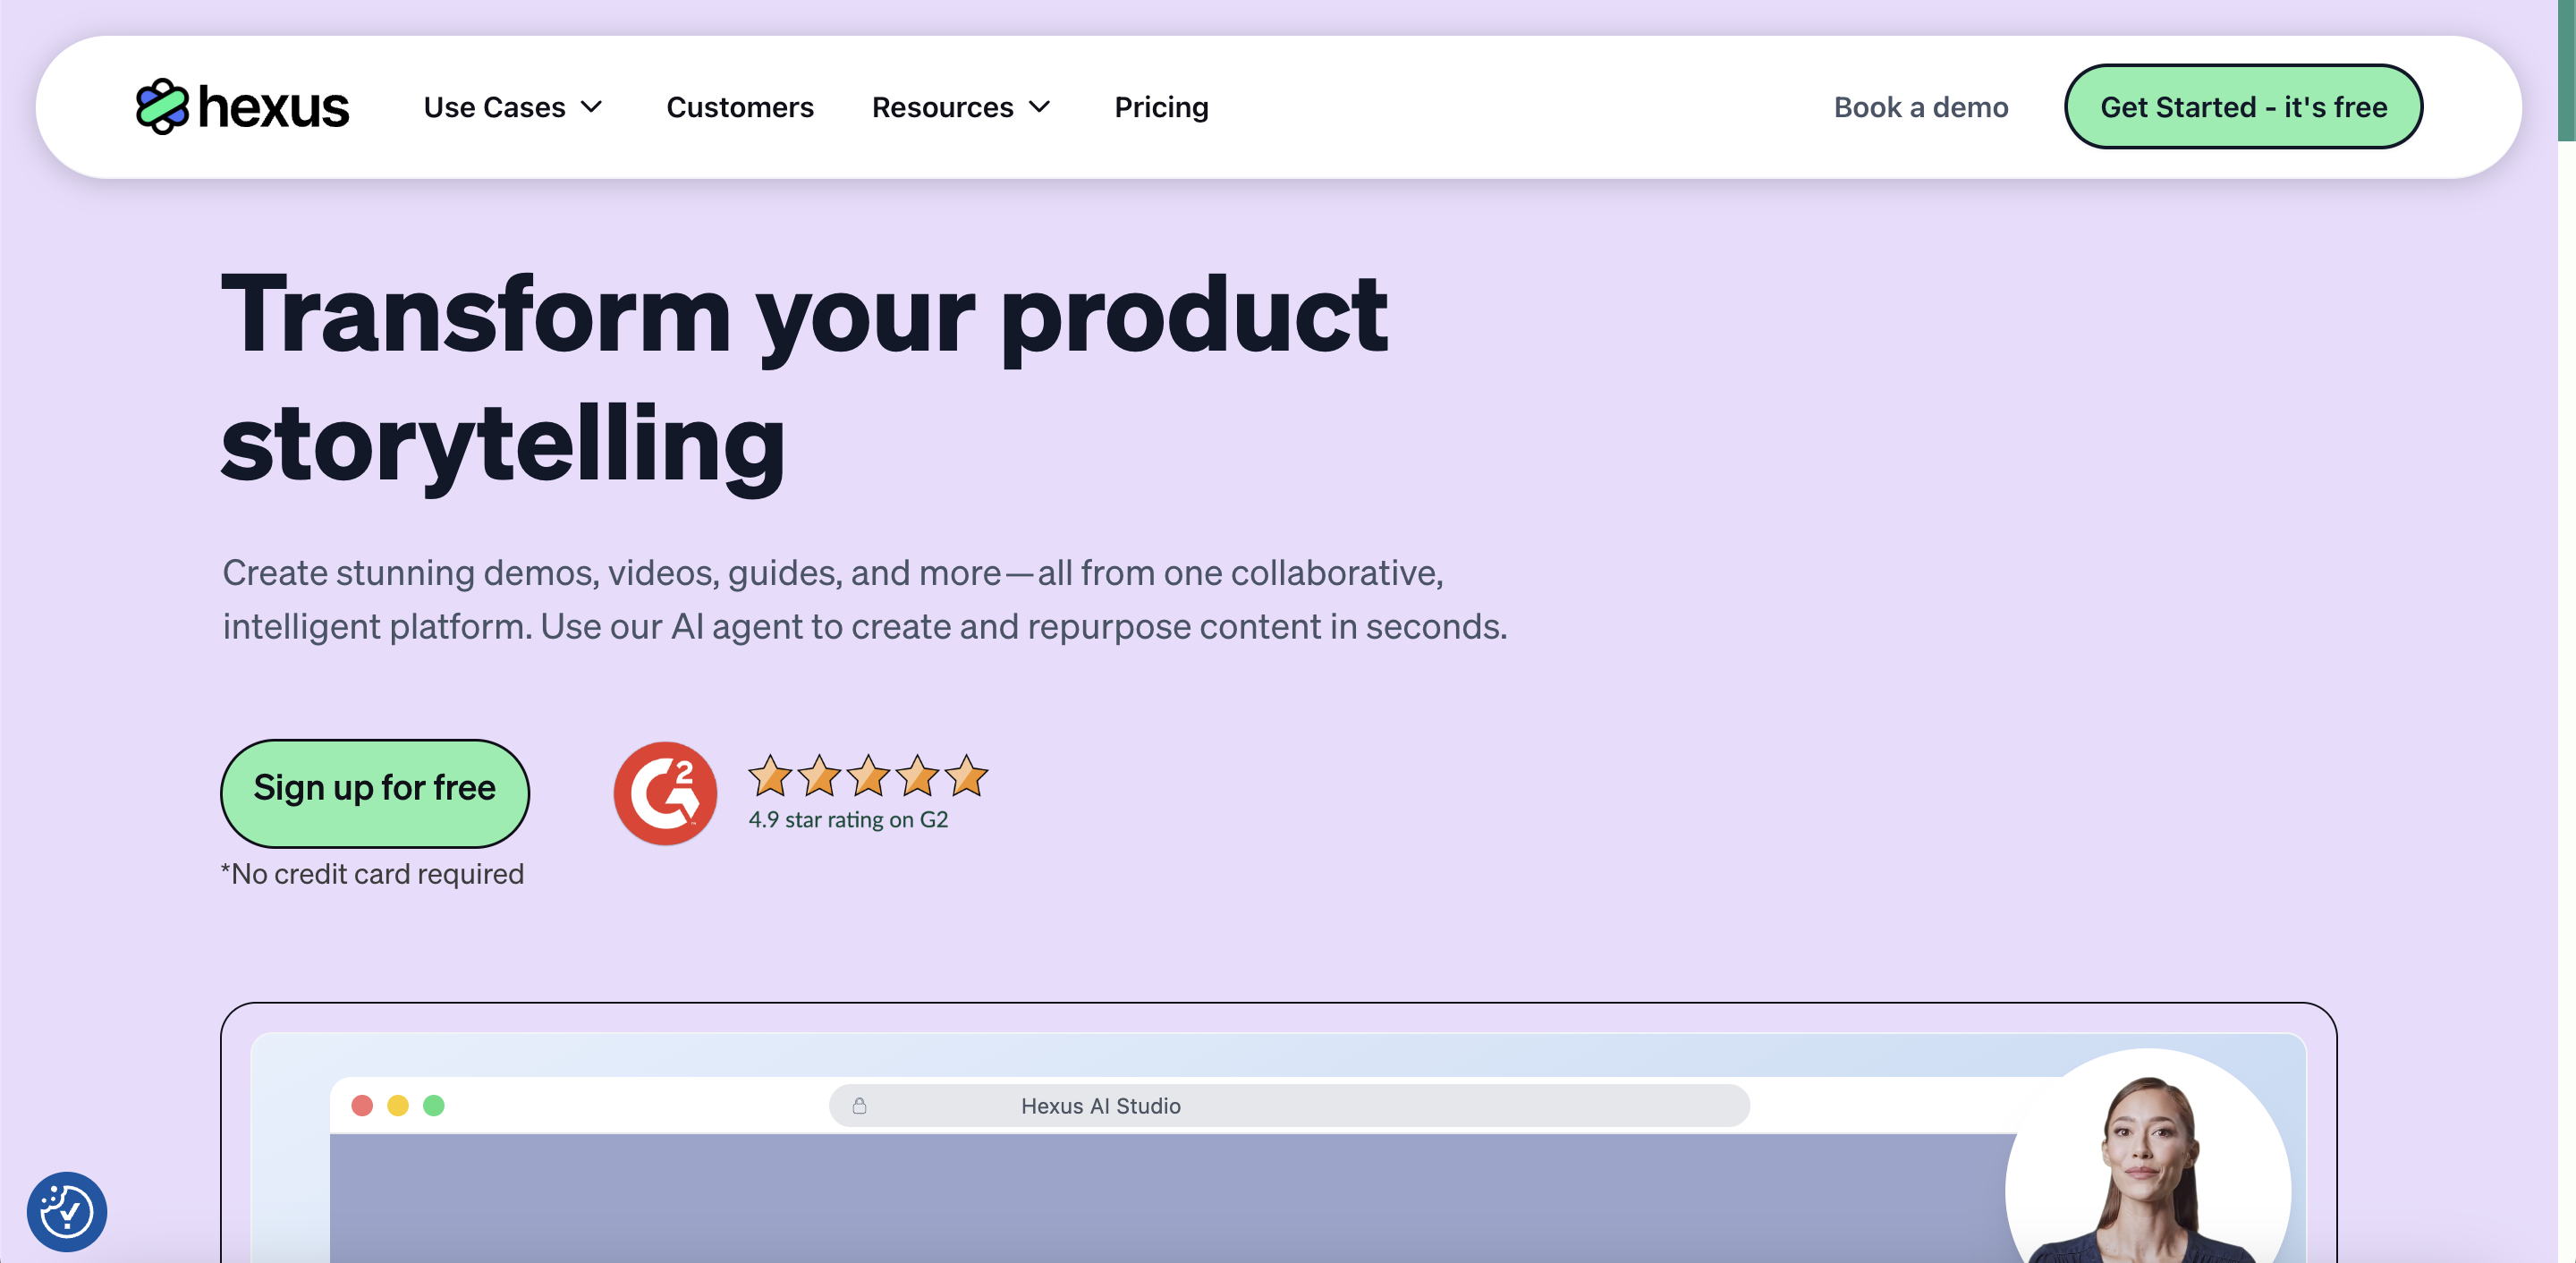Click the AI avatar presenter thumbnail
The image size is (2576, 1263).
coord(2148,1157)
